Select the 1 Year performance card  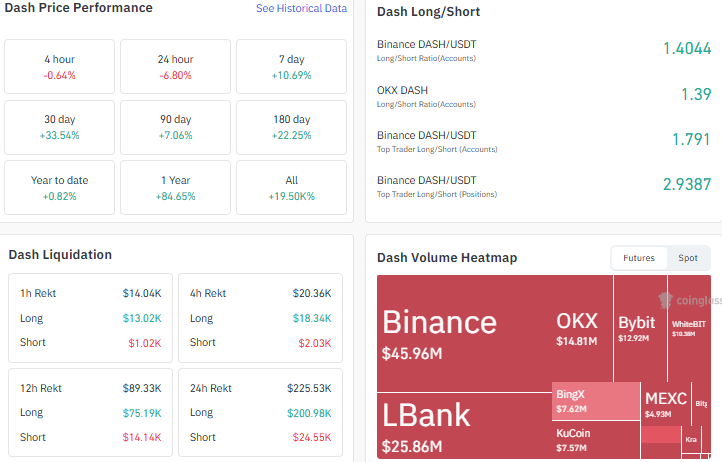(x=175, y=187)
